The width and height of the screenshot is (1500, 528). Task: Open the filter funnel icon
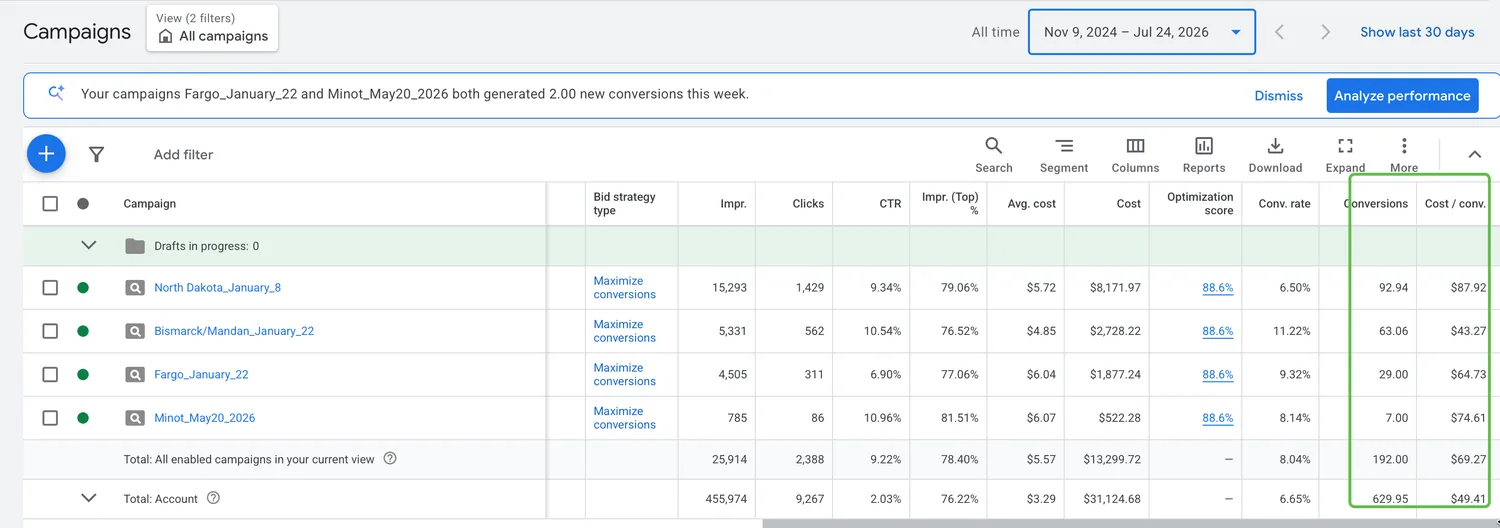click(x=97, y=155)
